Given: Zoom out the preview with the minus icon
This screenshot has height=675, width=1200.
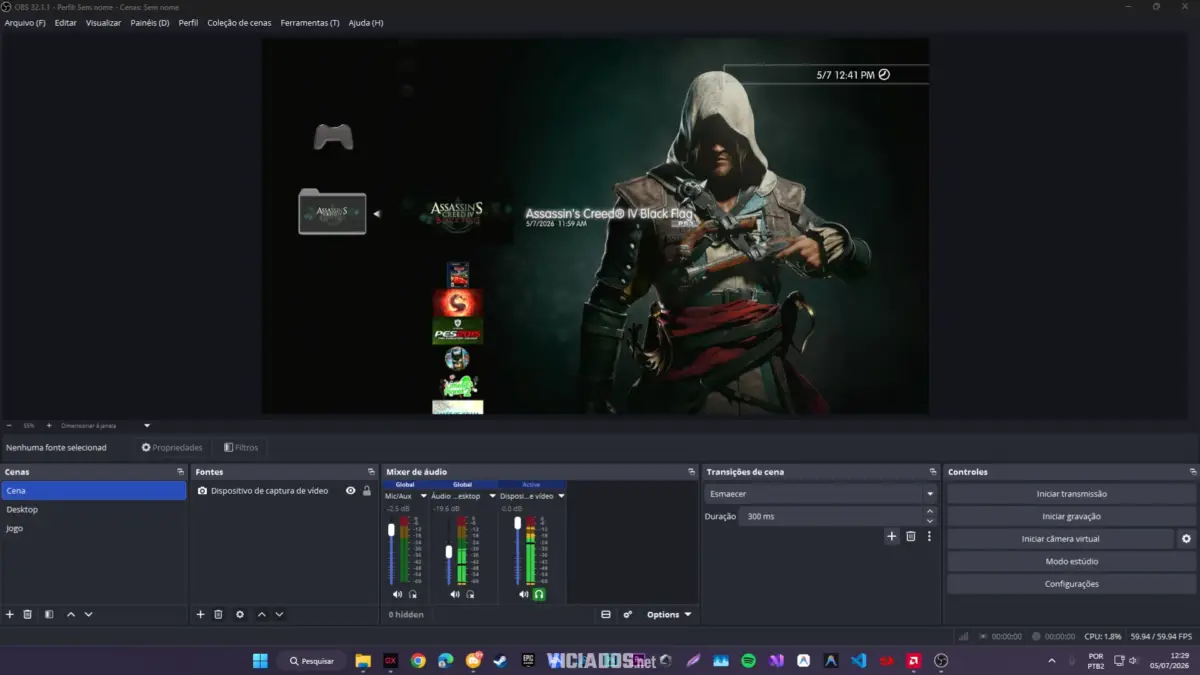Looking at the screenshot, I should pos(9,425).
